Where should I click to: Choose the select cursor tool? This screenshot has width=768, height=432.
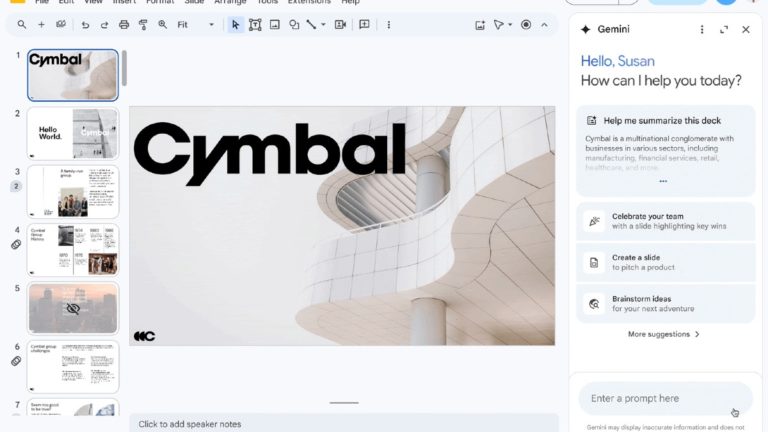tap(236, 24)
